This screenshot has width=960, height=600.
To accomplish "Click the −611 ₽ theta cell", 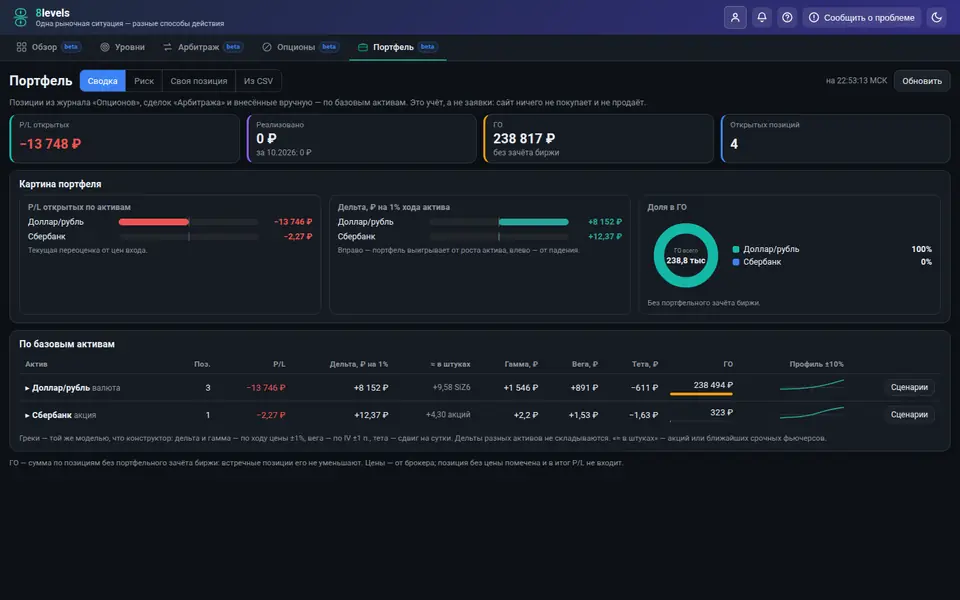I will (x=643, y=388).
